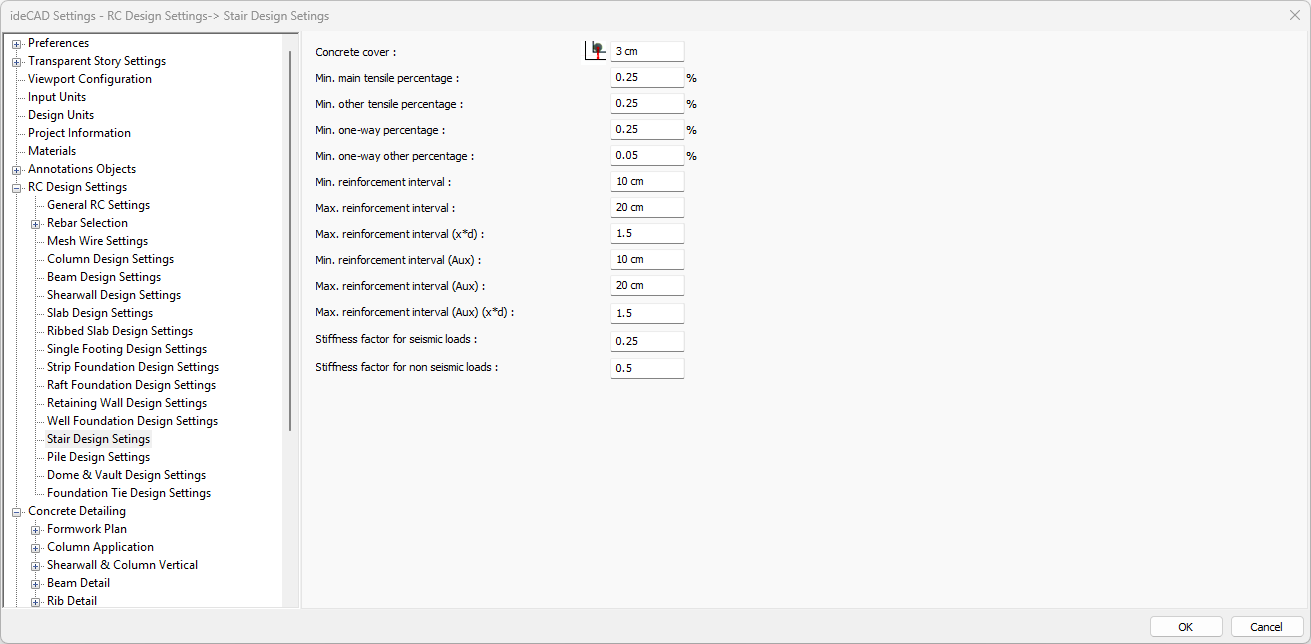Expand the Rebar Selection node
The height and width of the screenshot is (644, 1311).
point(36,224)
